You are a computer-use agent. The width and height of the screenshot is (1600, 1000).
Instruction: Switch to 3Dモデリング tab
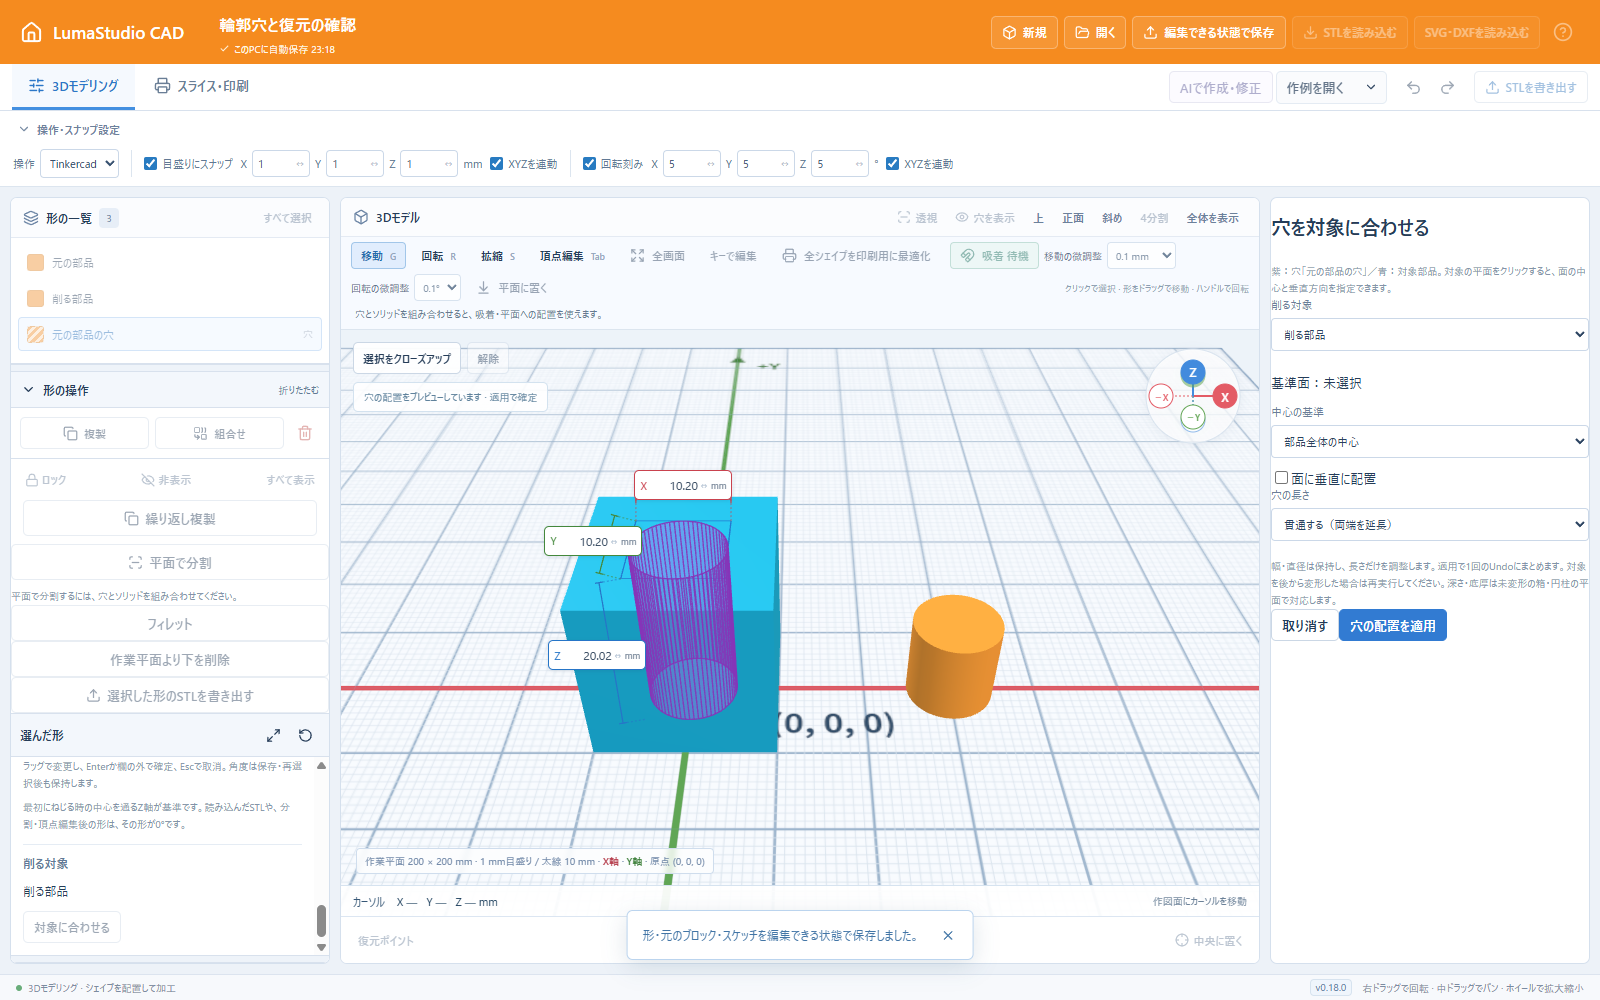(73, 87)
